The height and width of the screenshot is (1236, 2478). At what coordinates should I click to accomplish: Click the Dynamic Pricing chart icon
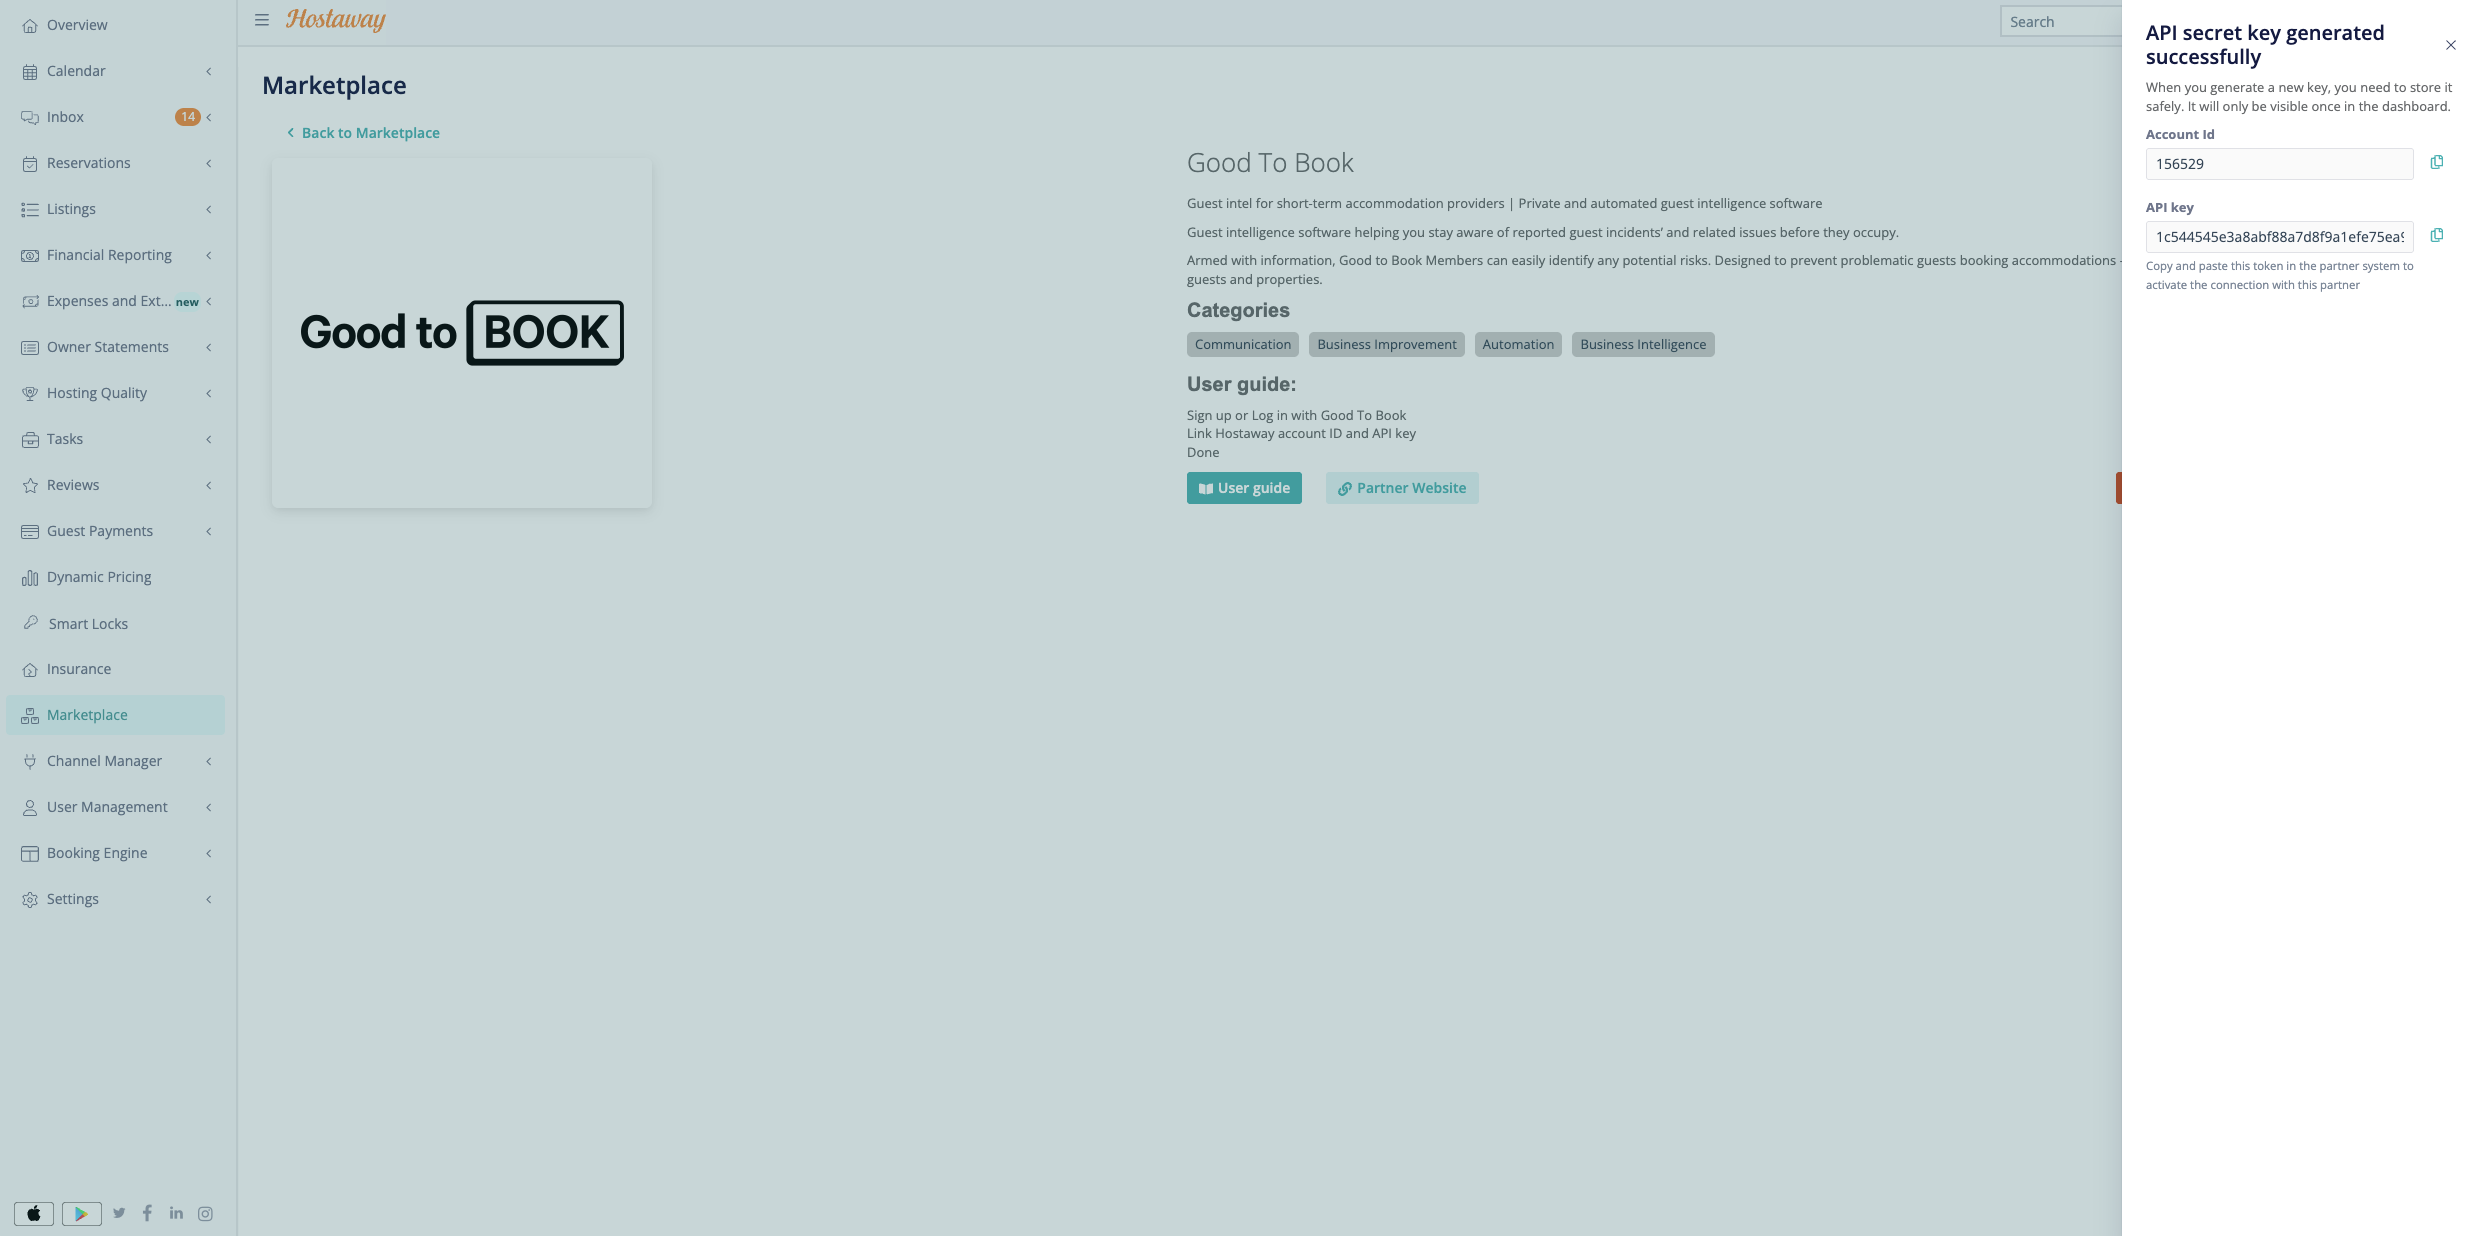pyautogui.click(x=30, y=577)
